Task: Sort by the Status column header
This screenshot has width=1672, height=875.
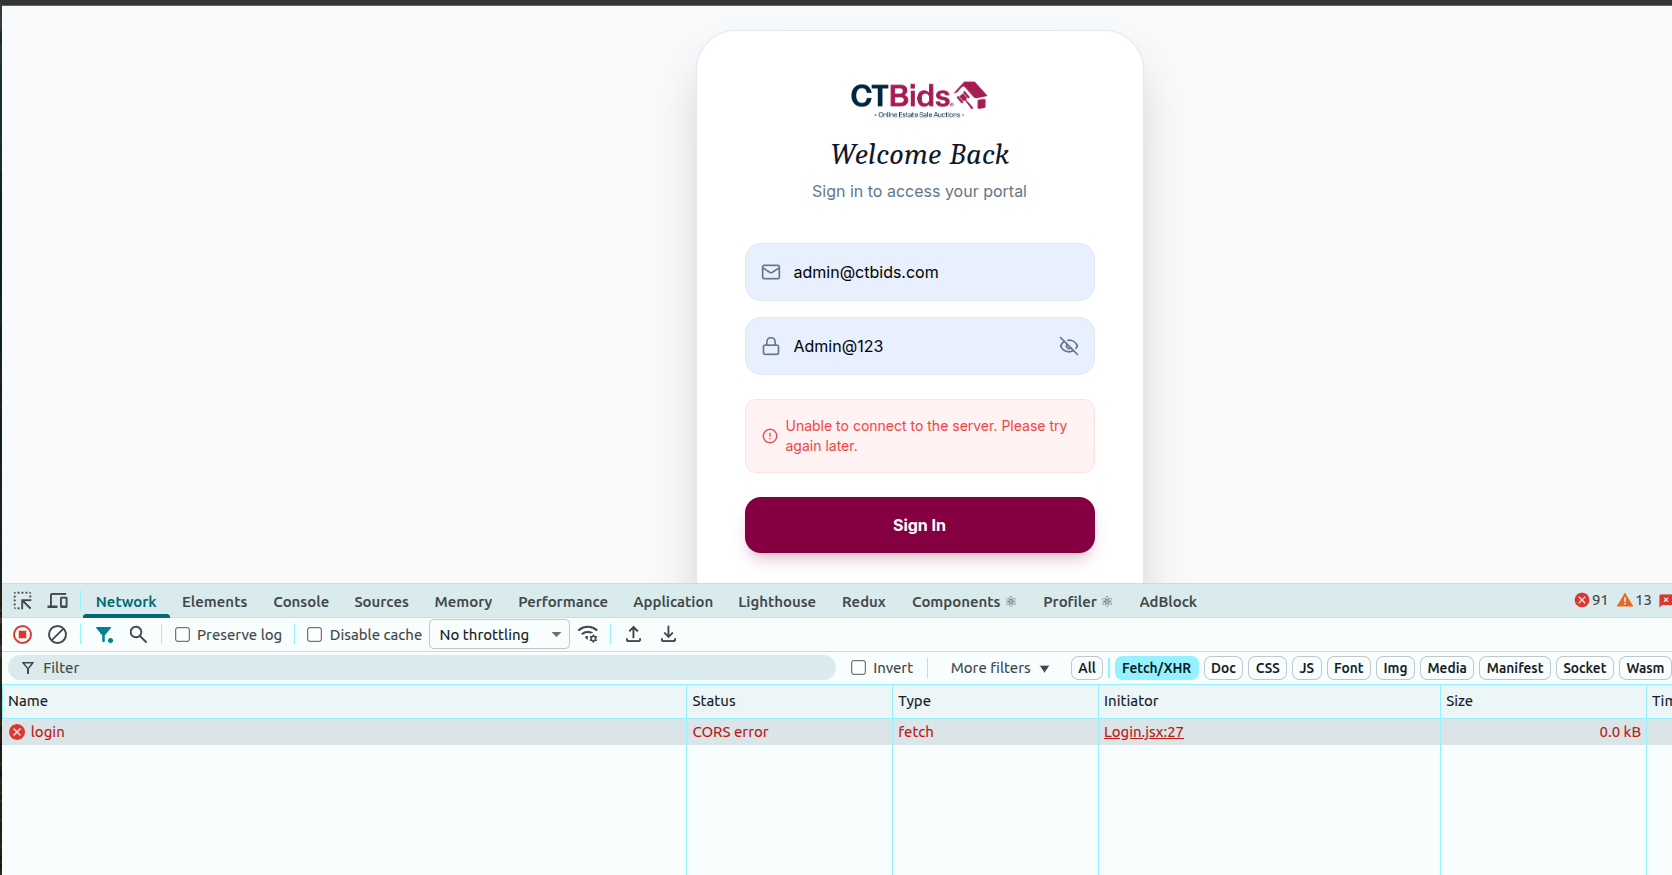Action: (x=789, y=701)
